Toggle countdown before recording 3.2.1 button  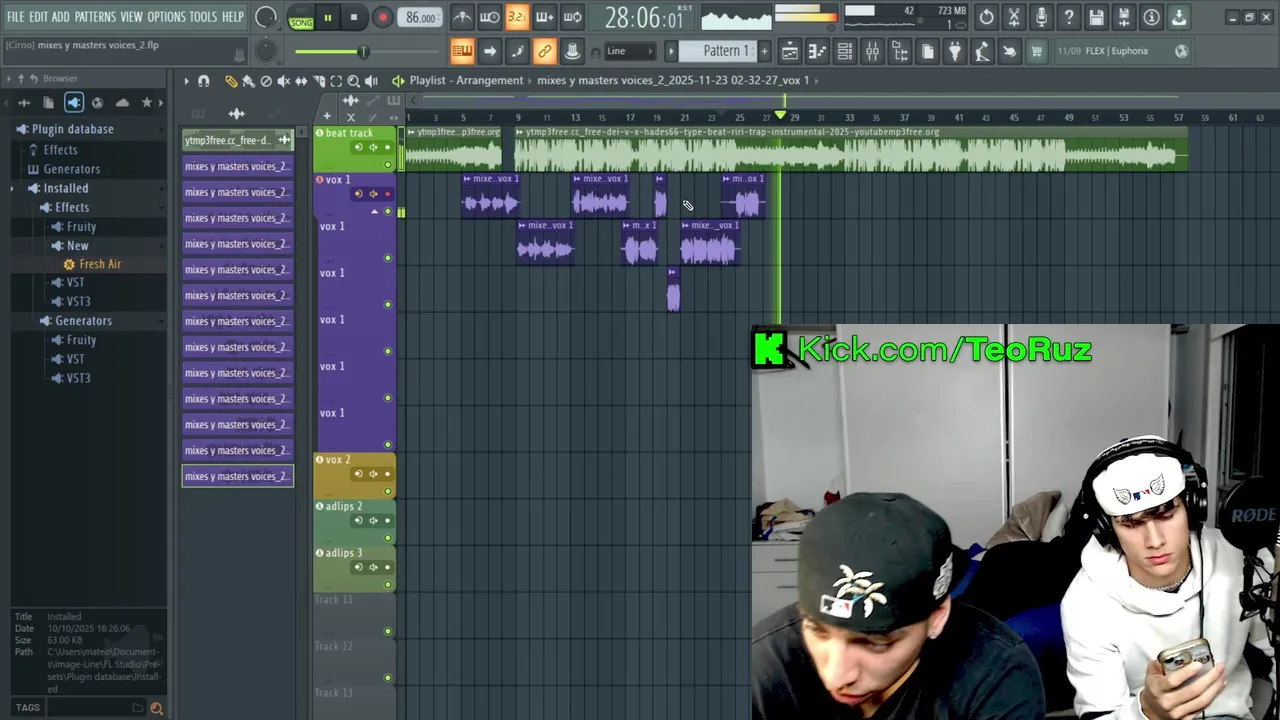click(x=517, y=17)
